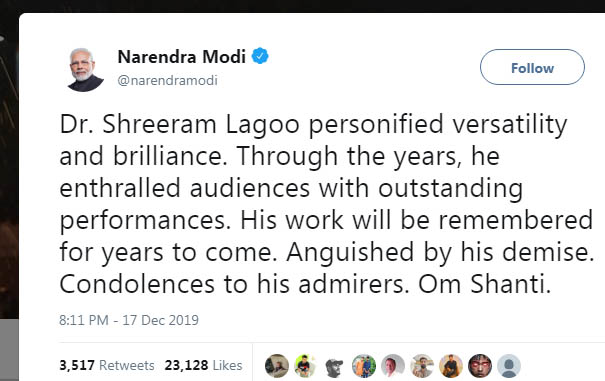Image resolution: width=605 pixels, height=381 pixels.
Task: Select the liker avatar of man in white shirt
Action: tap(393, 366)
